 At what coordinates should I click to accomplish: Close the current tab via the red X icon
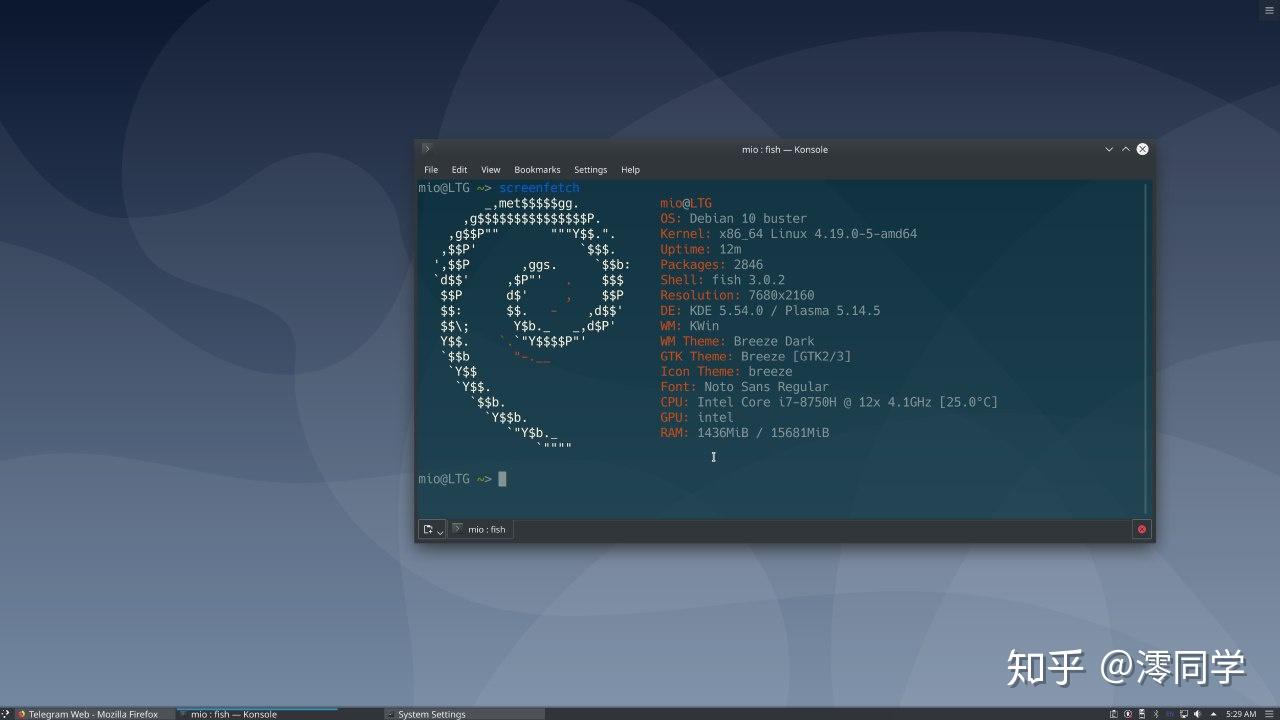click(x=1141, y=529)
